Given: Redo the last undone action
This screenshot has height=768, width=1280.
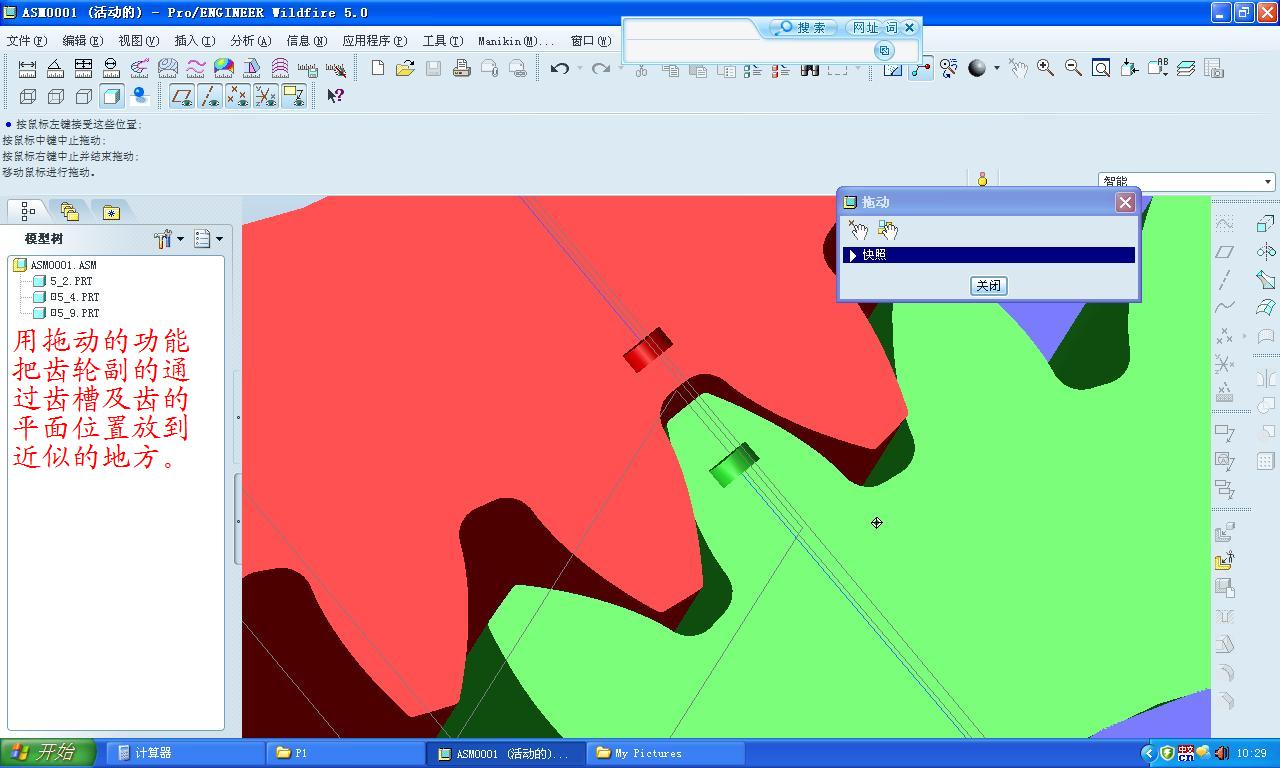Looking at the screenshot, I should click(600, 68).
